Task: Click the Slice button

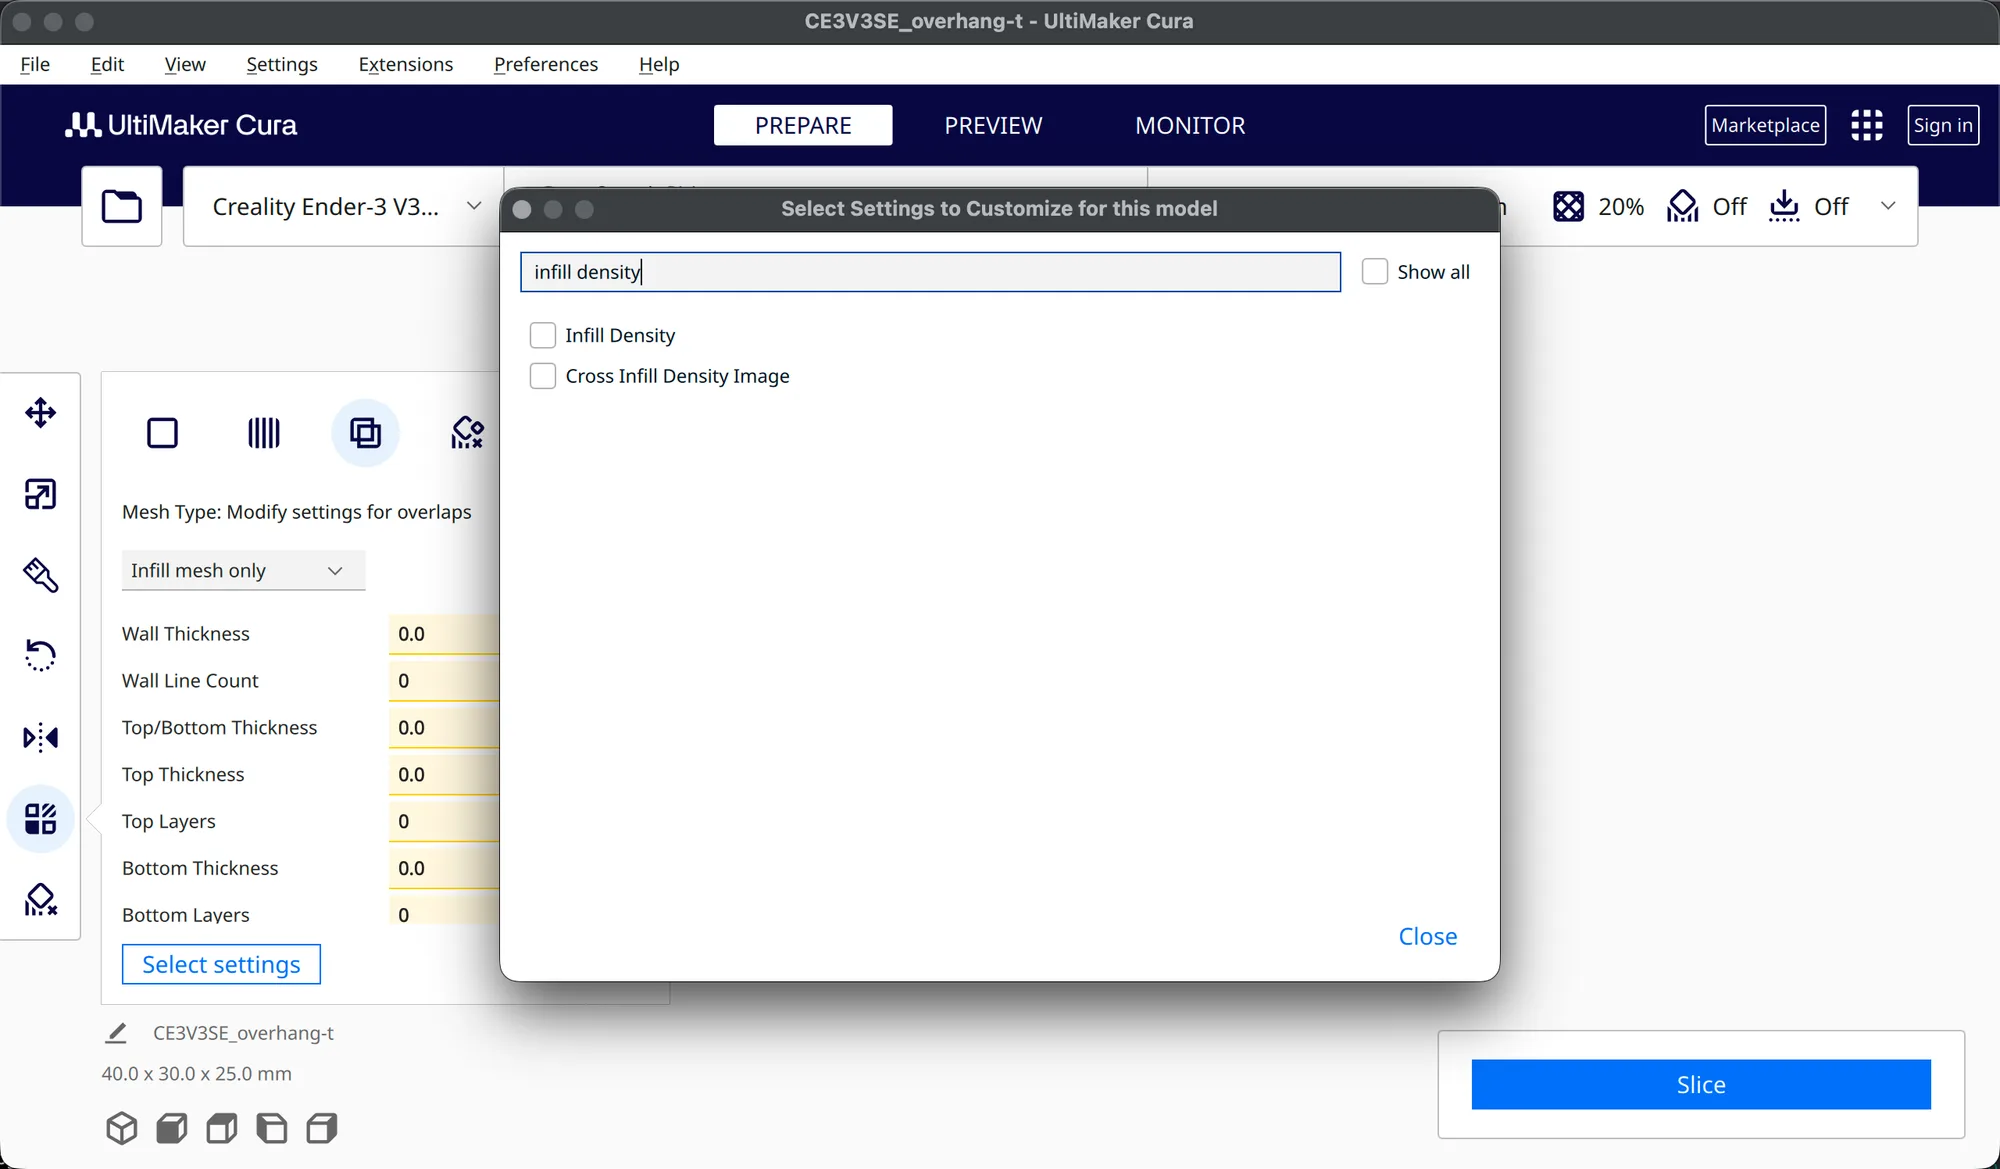Action: pyautogui.click(x=1701, y=1084)
